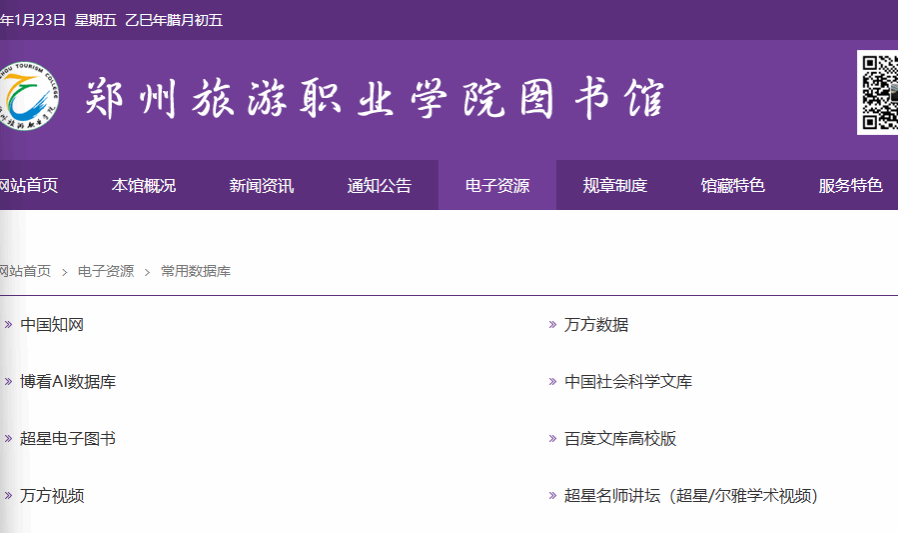Open the 超星名师讲坛 video link
Image resolution: width=898 pixels, height=533 pixels.
690,496
